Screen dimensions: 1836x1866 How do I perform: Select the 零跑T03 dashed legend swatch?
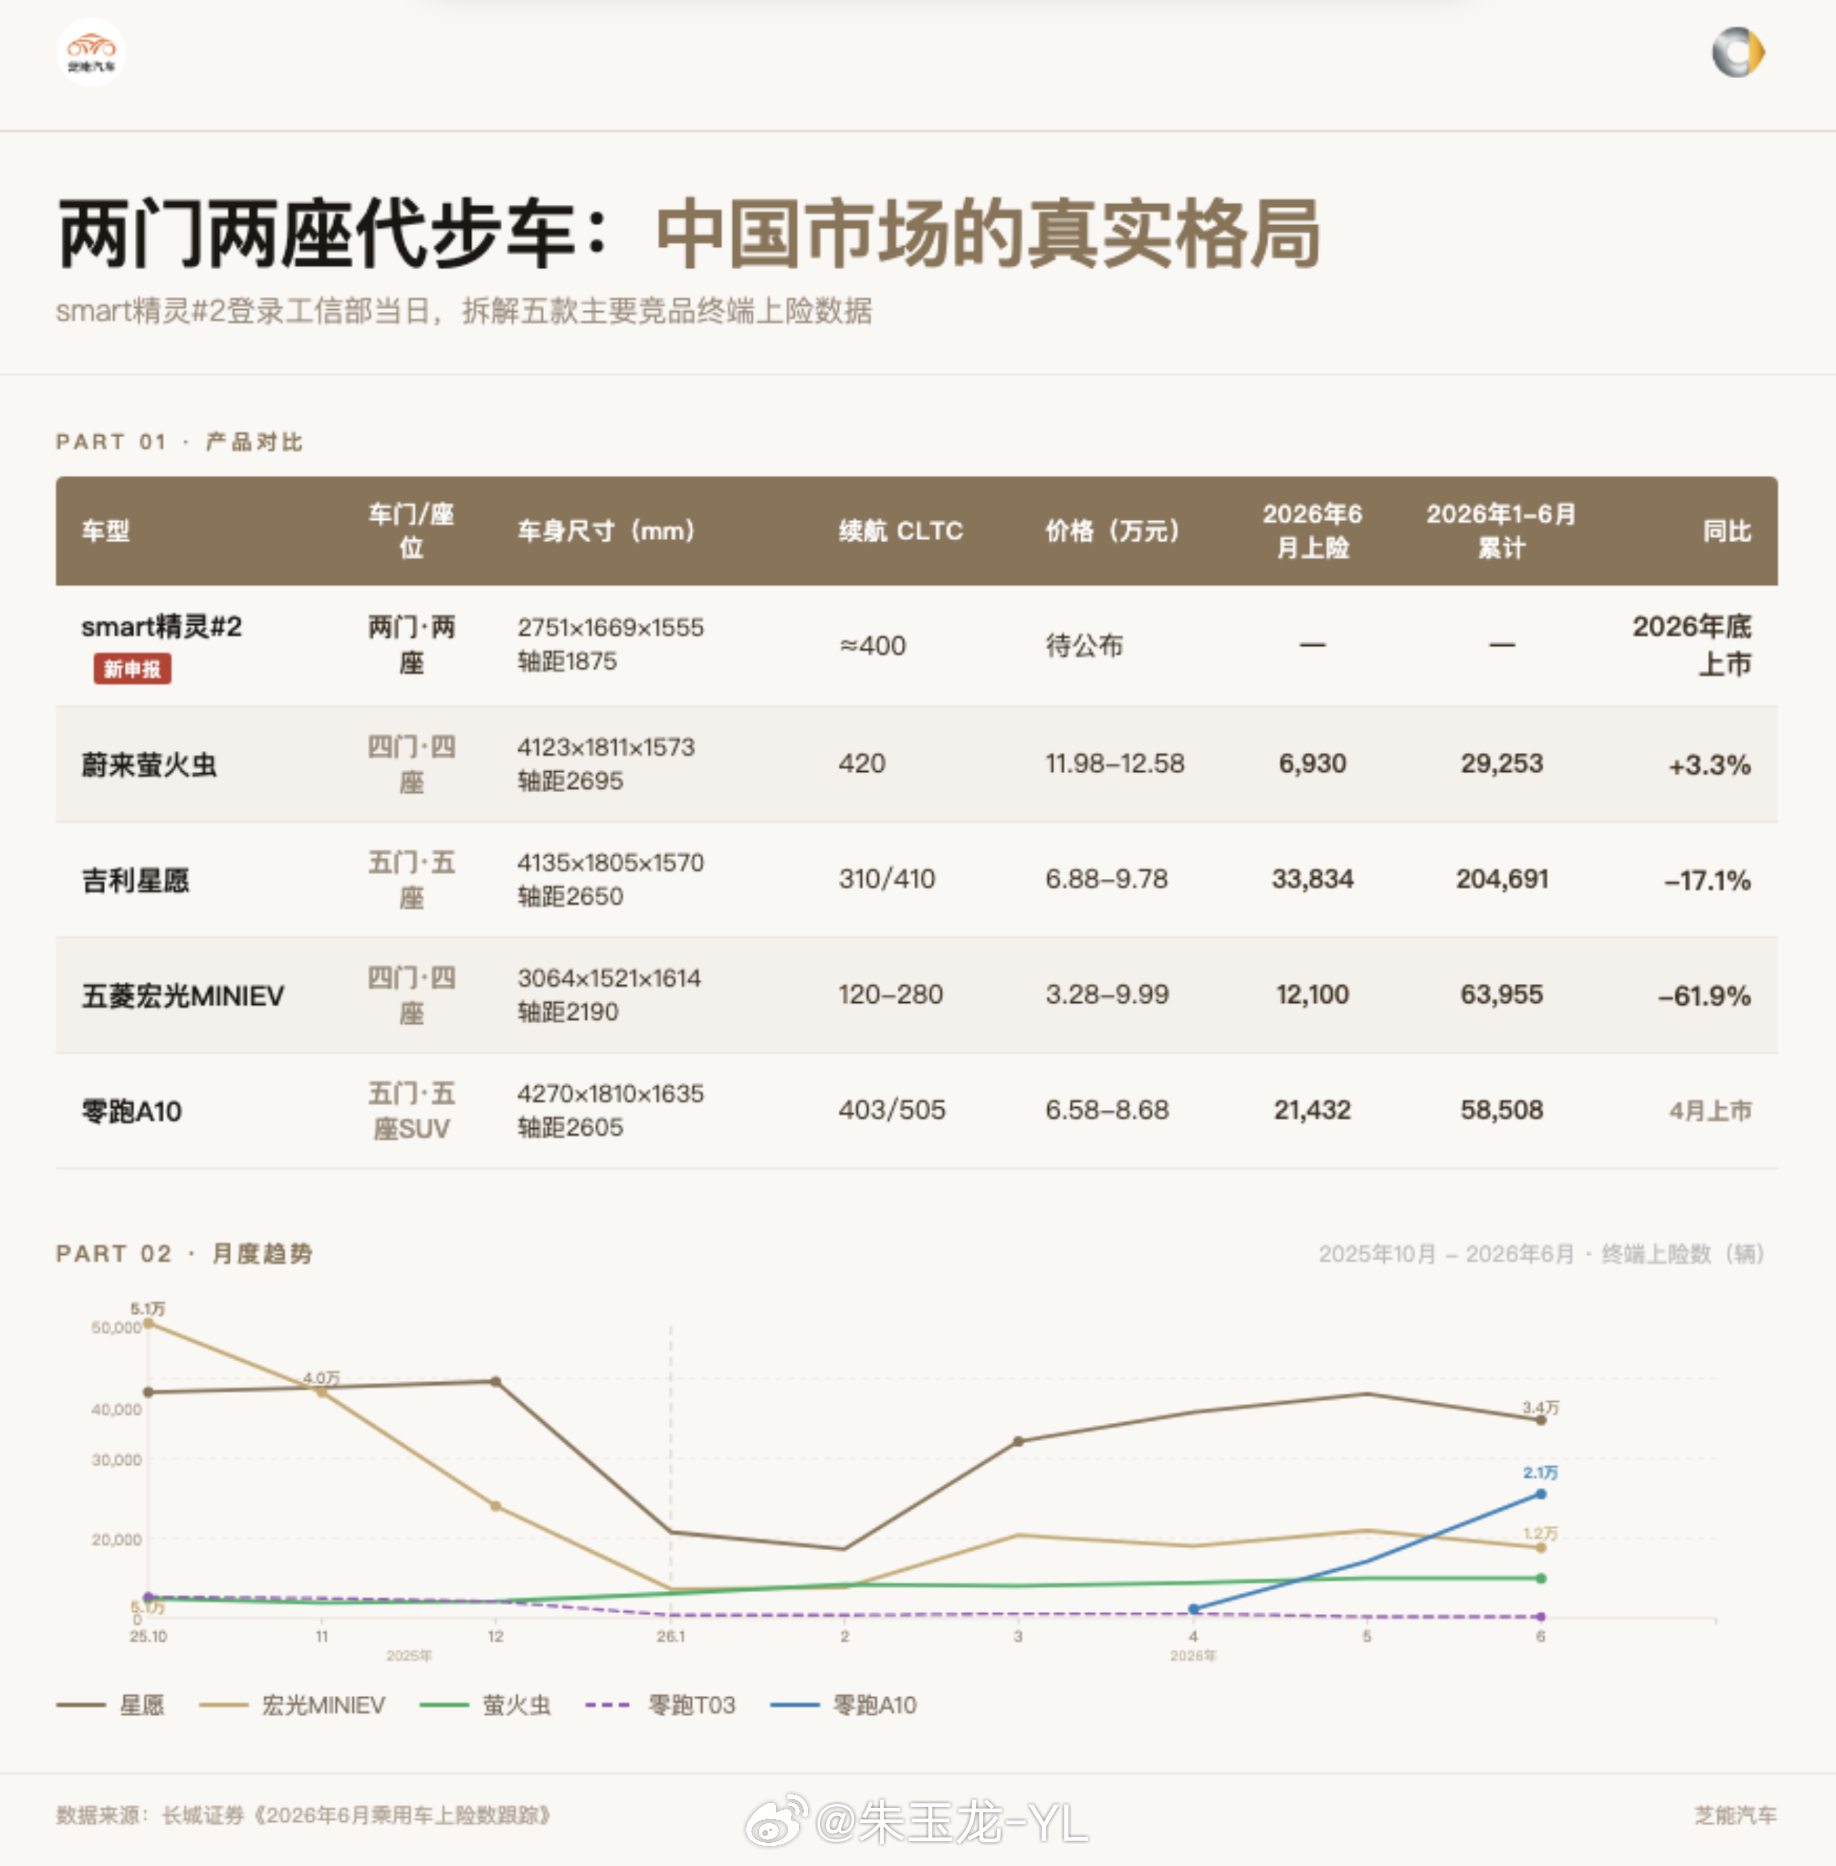[608, 1705]
